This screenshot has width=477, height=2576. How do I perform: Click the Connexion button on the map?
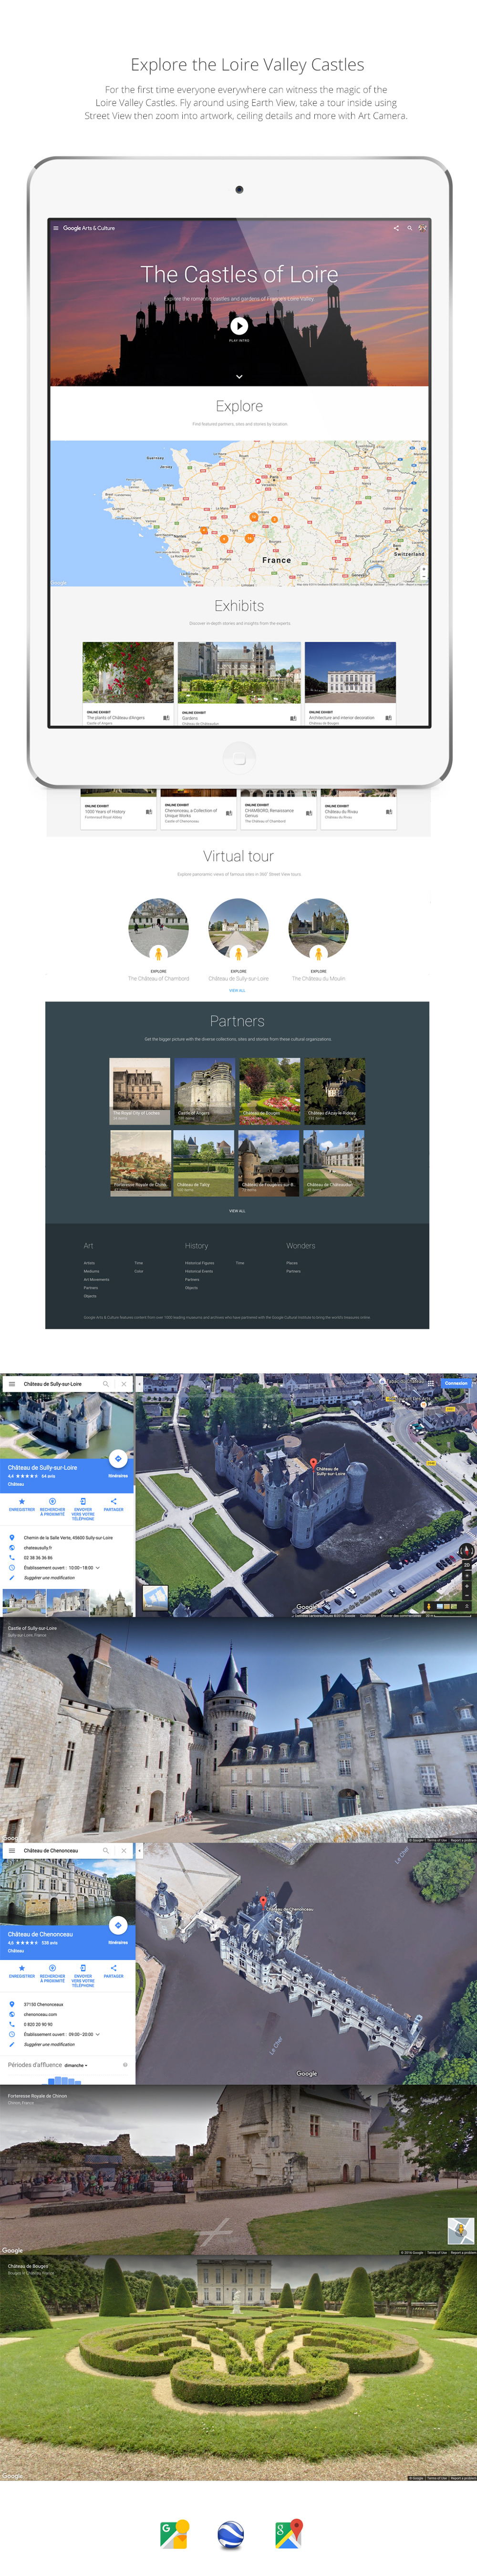tap(455, 1383)
